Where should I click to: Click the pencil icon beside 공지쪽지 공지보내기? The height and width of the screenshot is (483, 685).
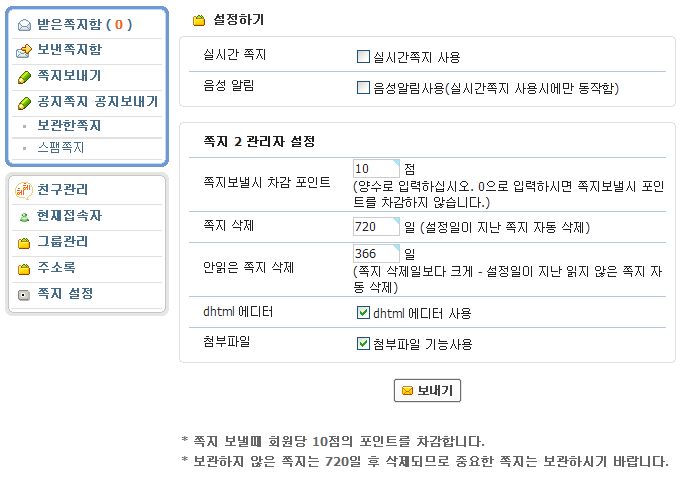(x=24, y=102)
